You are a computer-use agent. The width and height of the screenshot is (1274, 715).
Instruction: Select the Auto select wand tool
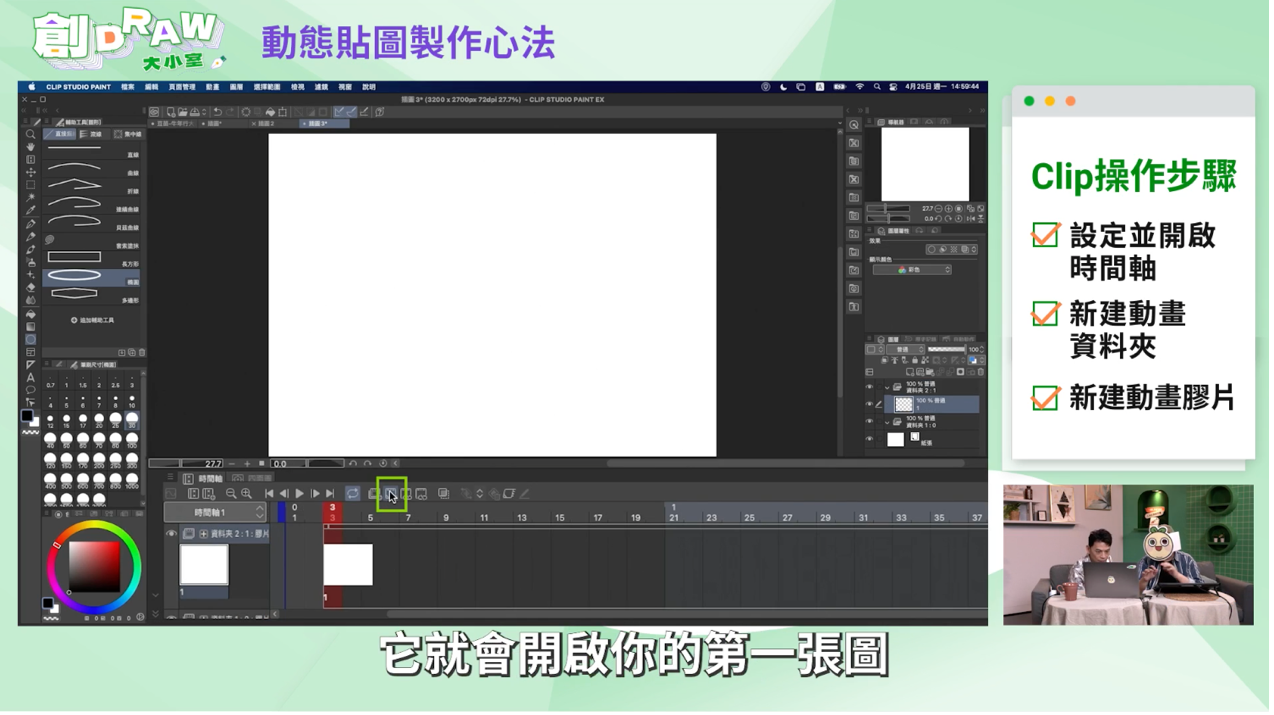click(31, 197)
